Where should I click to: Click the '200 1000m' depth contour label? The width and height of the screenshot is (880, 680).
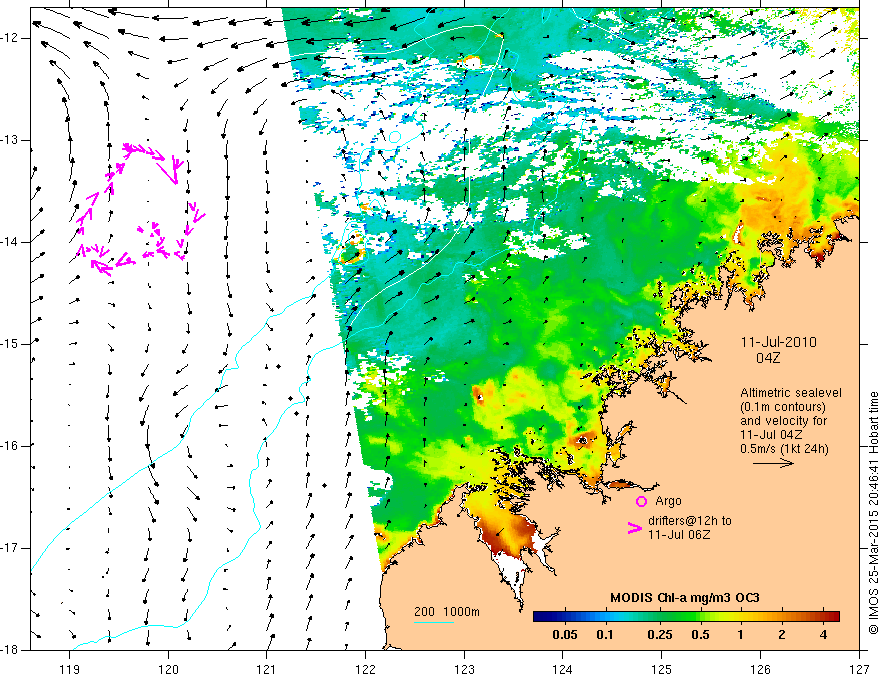[x=447, y=612]
